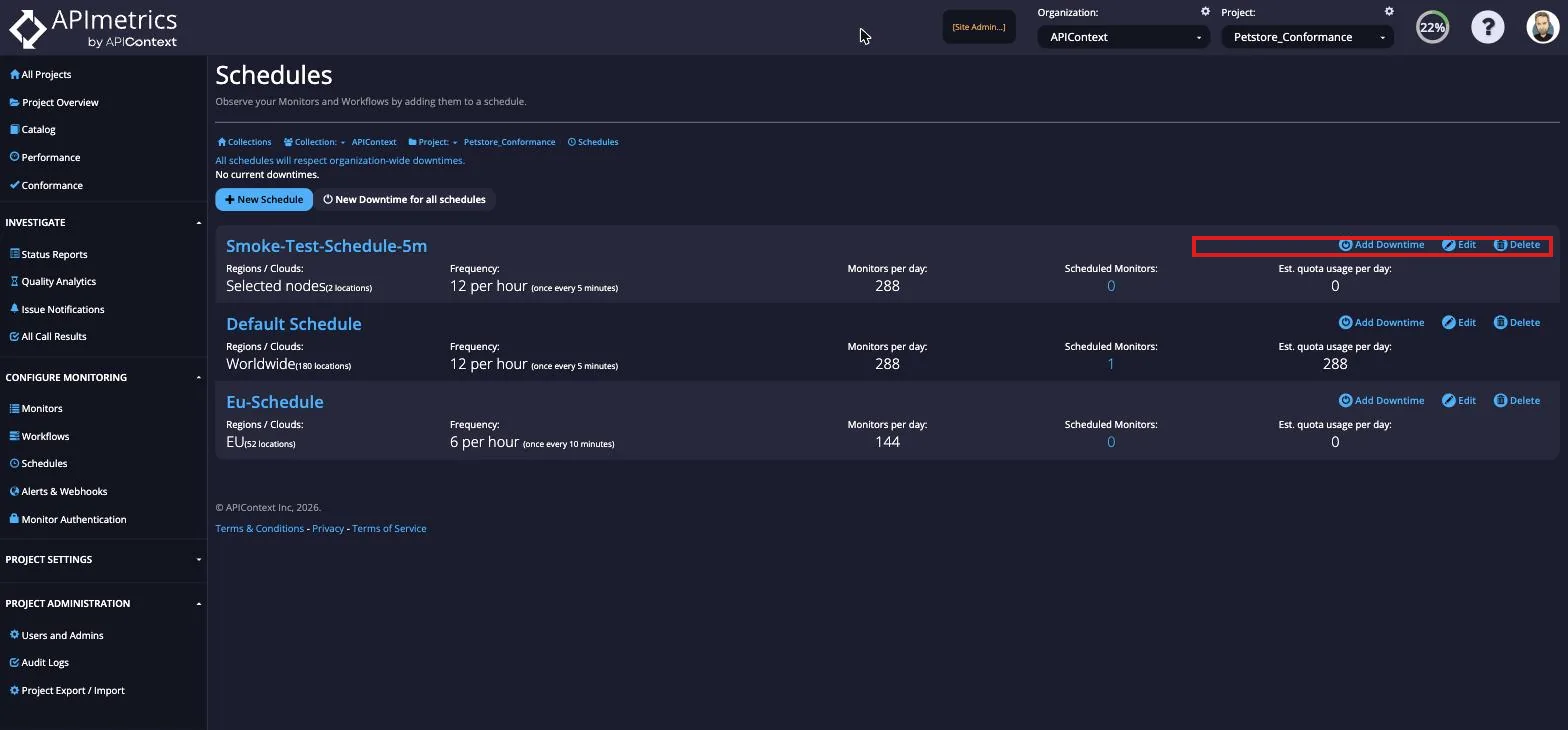Click the New Schedule button

[x=264, y=199]
